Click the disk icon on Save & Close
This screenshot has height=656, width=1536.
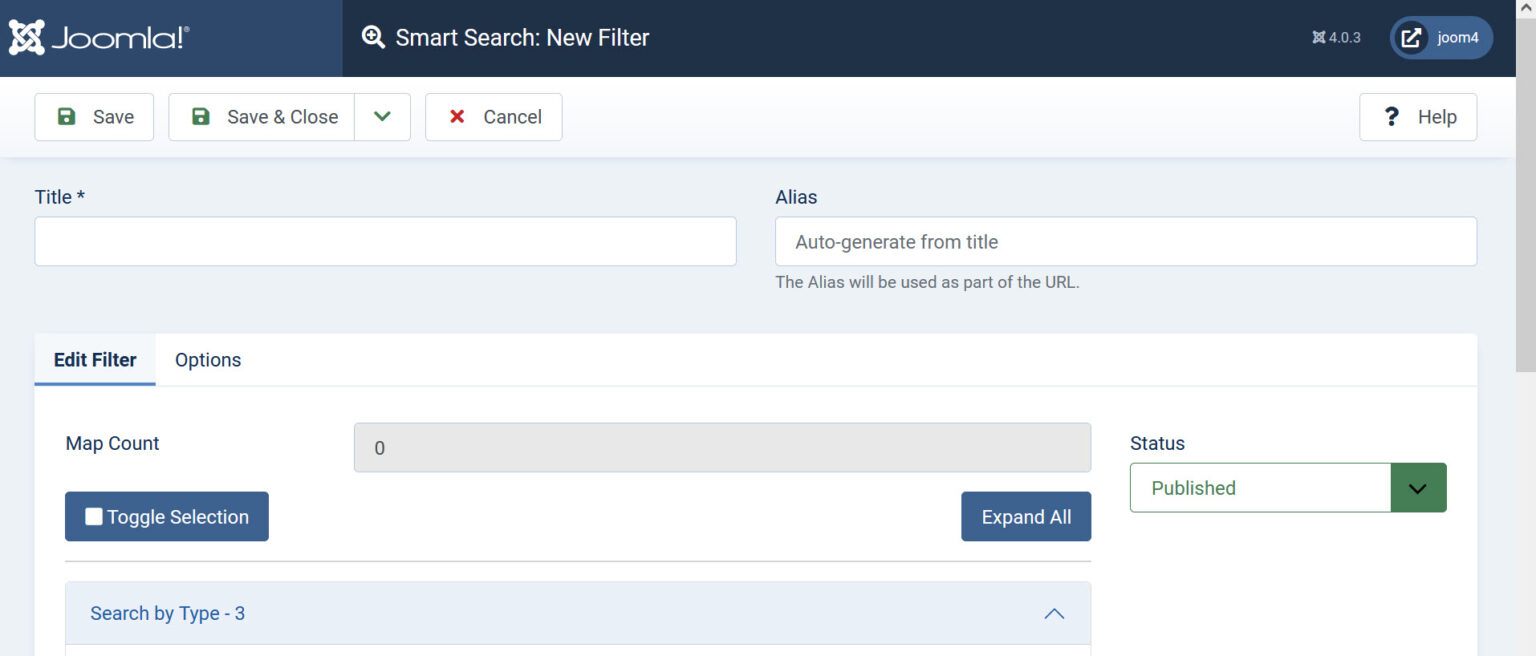pos(200,116)
